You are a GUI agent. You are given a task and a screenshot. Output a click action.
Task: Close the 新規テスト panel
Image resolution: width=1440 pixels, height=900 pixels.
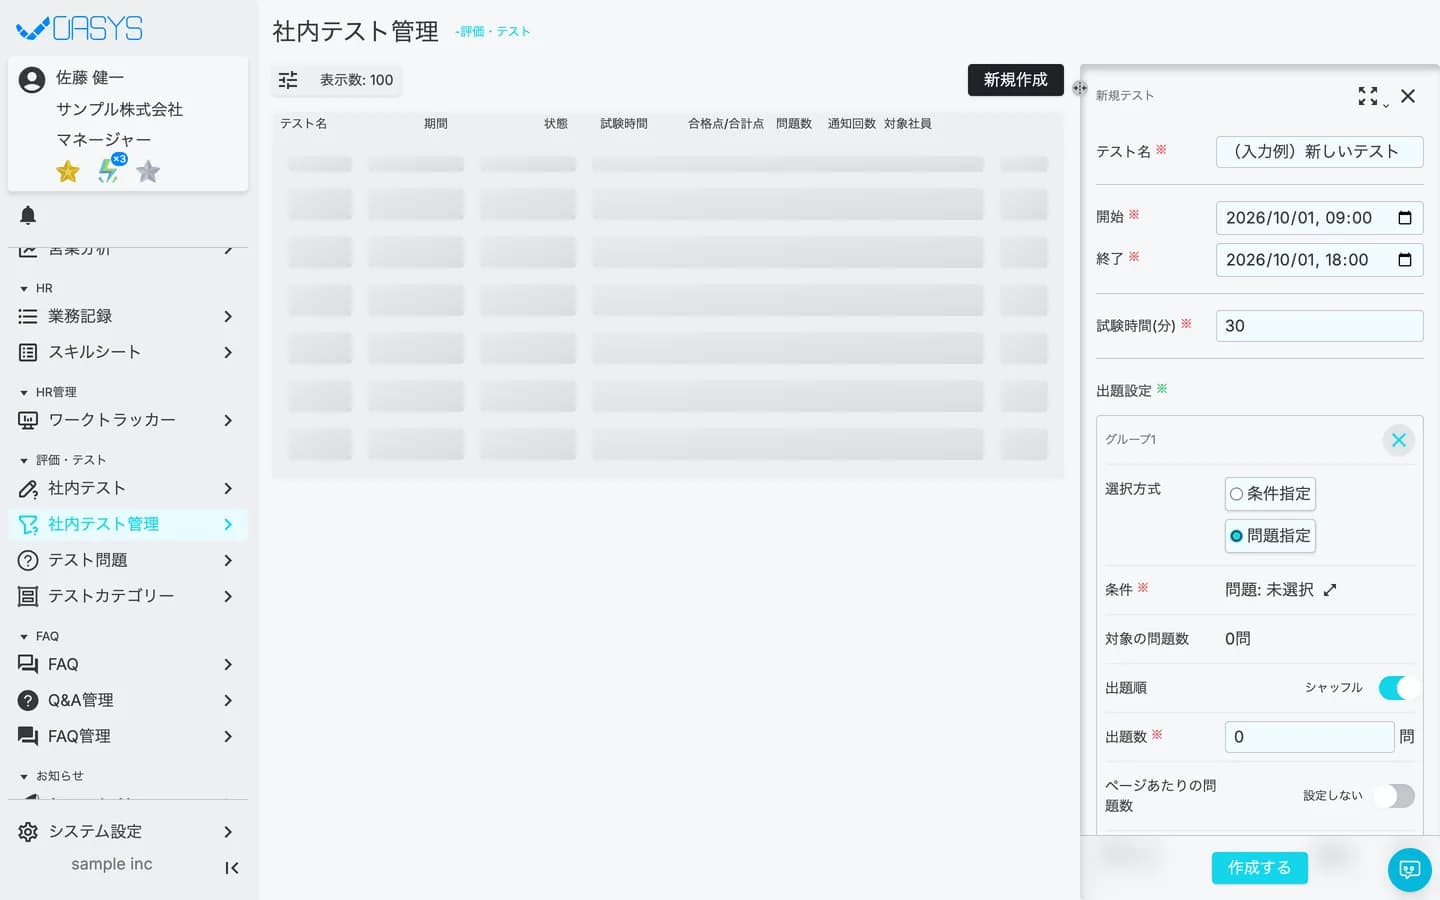click(x=1408, y=96)
